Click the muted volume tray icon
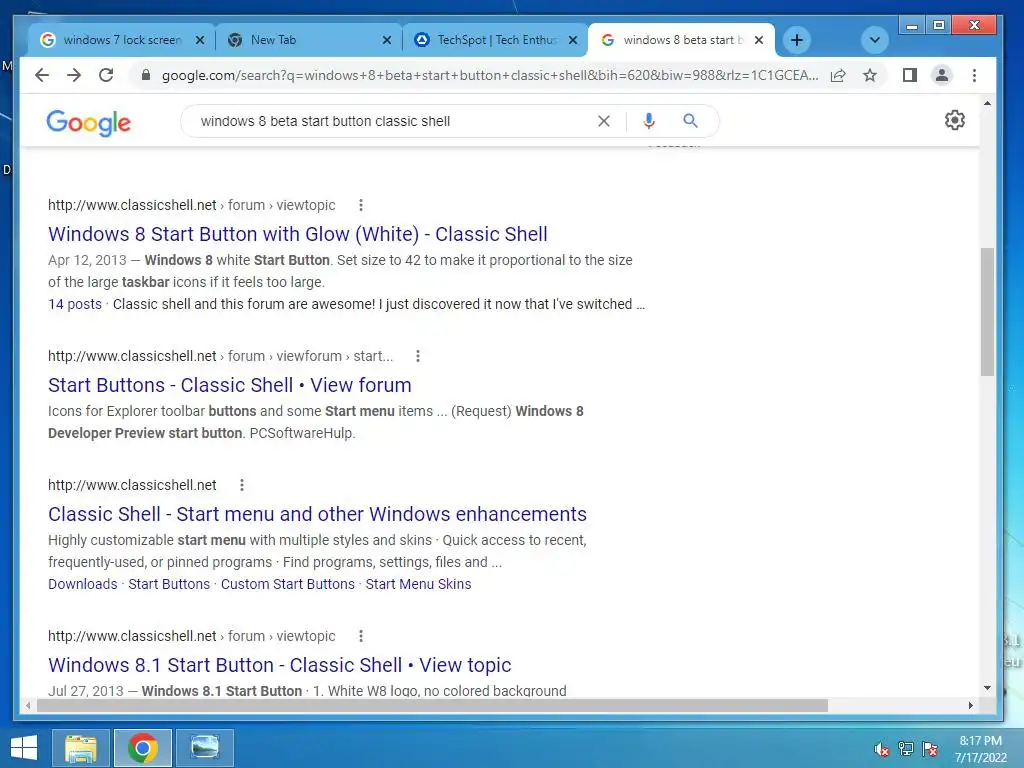The image size is (1024, 768). (x=882, y=749)
